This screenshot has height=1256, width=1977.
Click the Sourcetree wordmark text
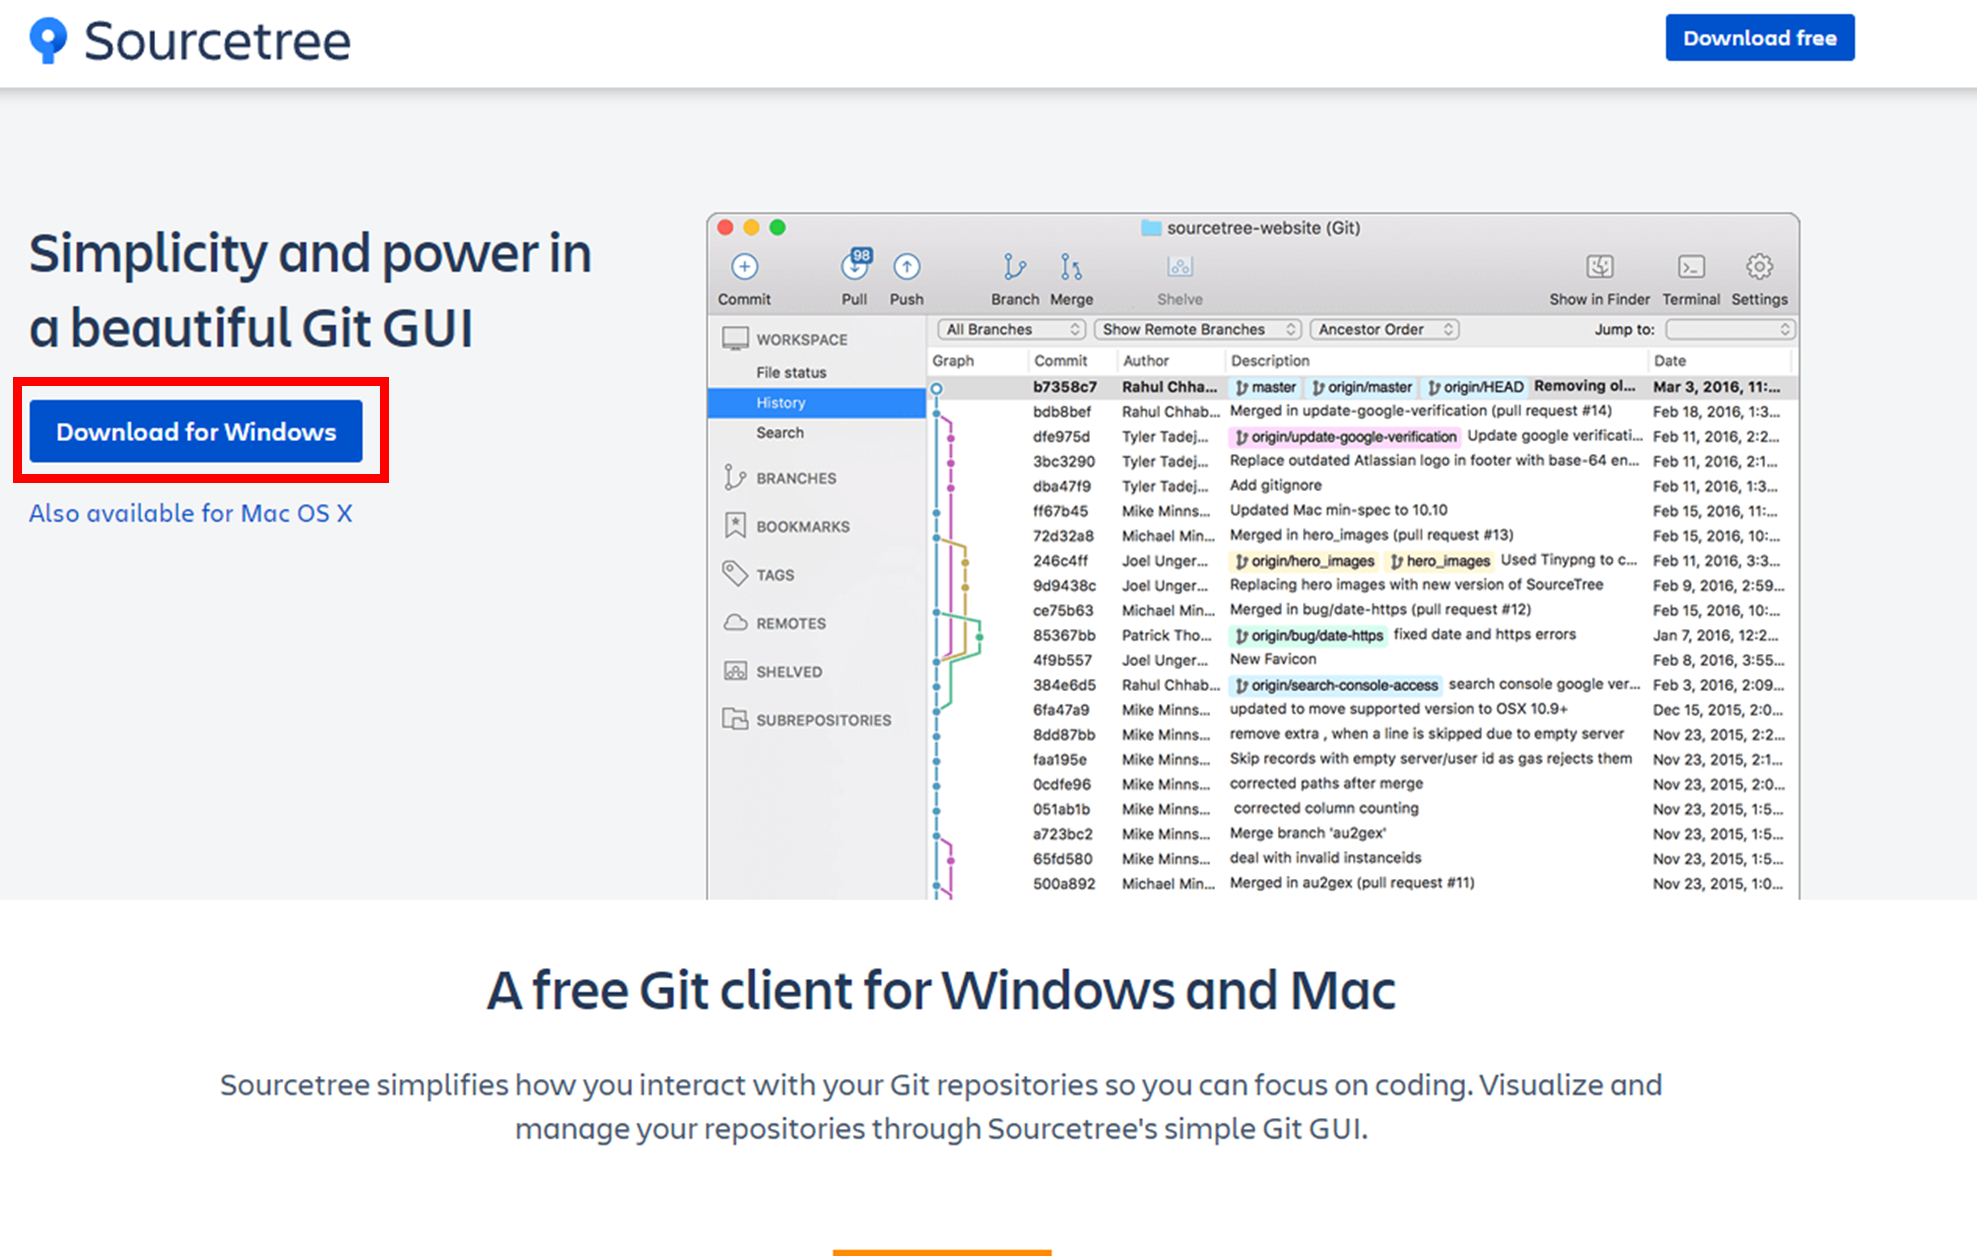coord(217,41)
